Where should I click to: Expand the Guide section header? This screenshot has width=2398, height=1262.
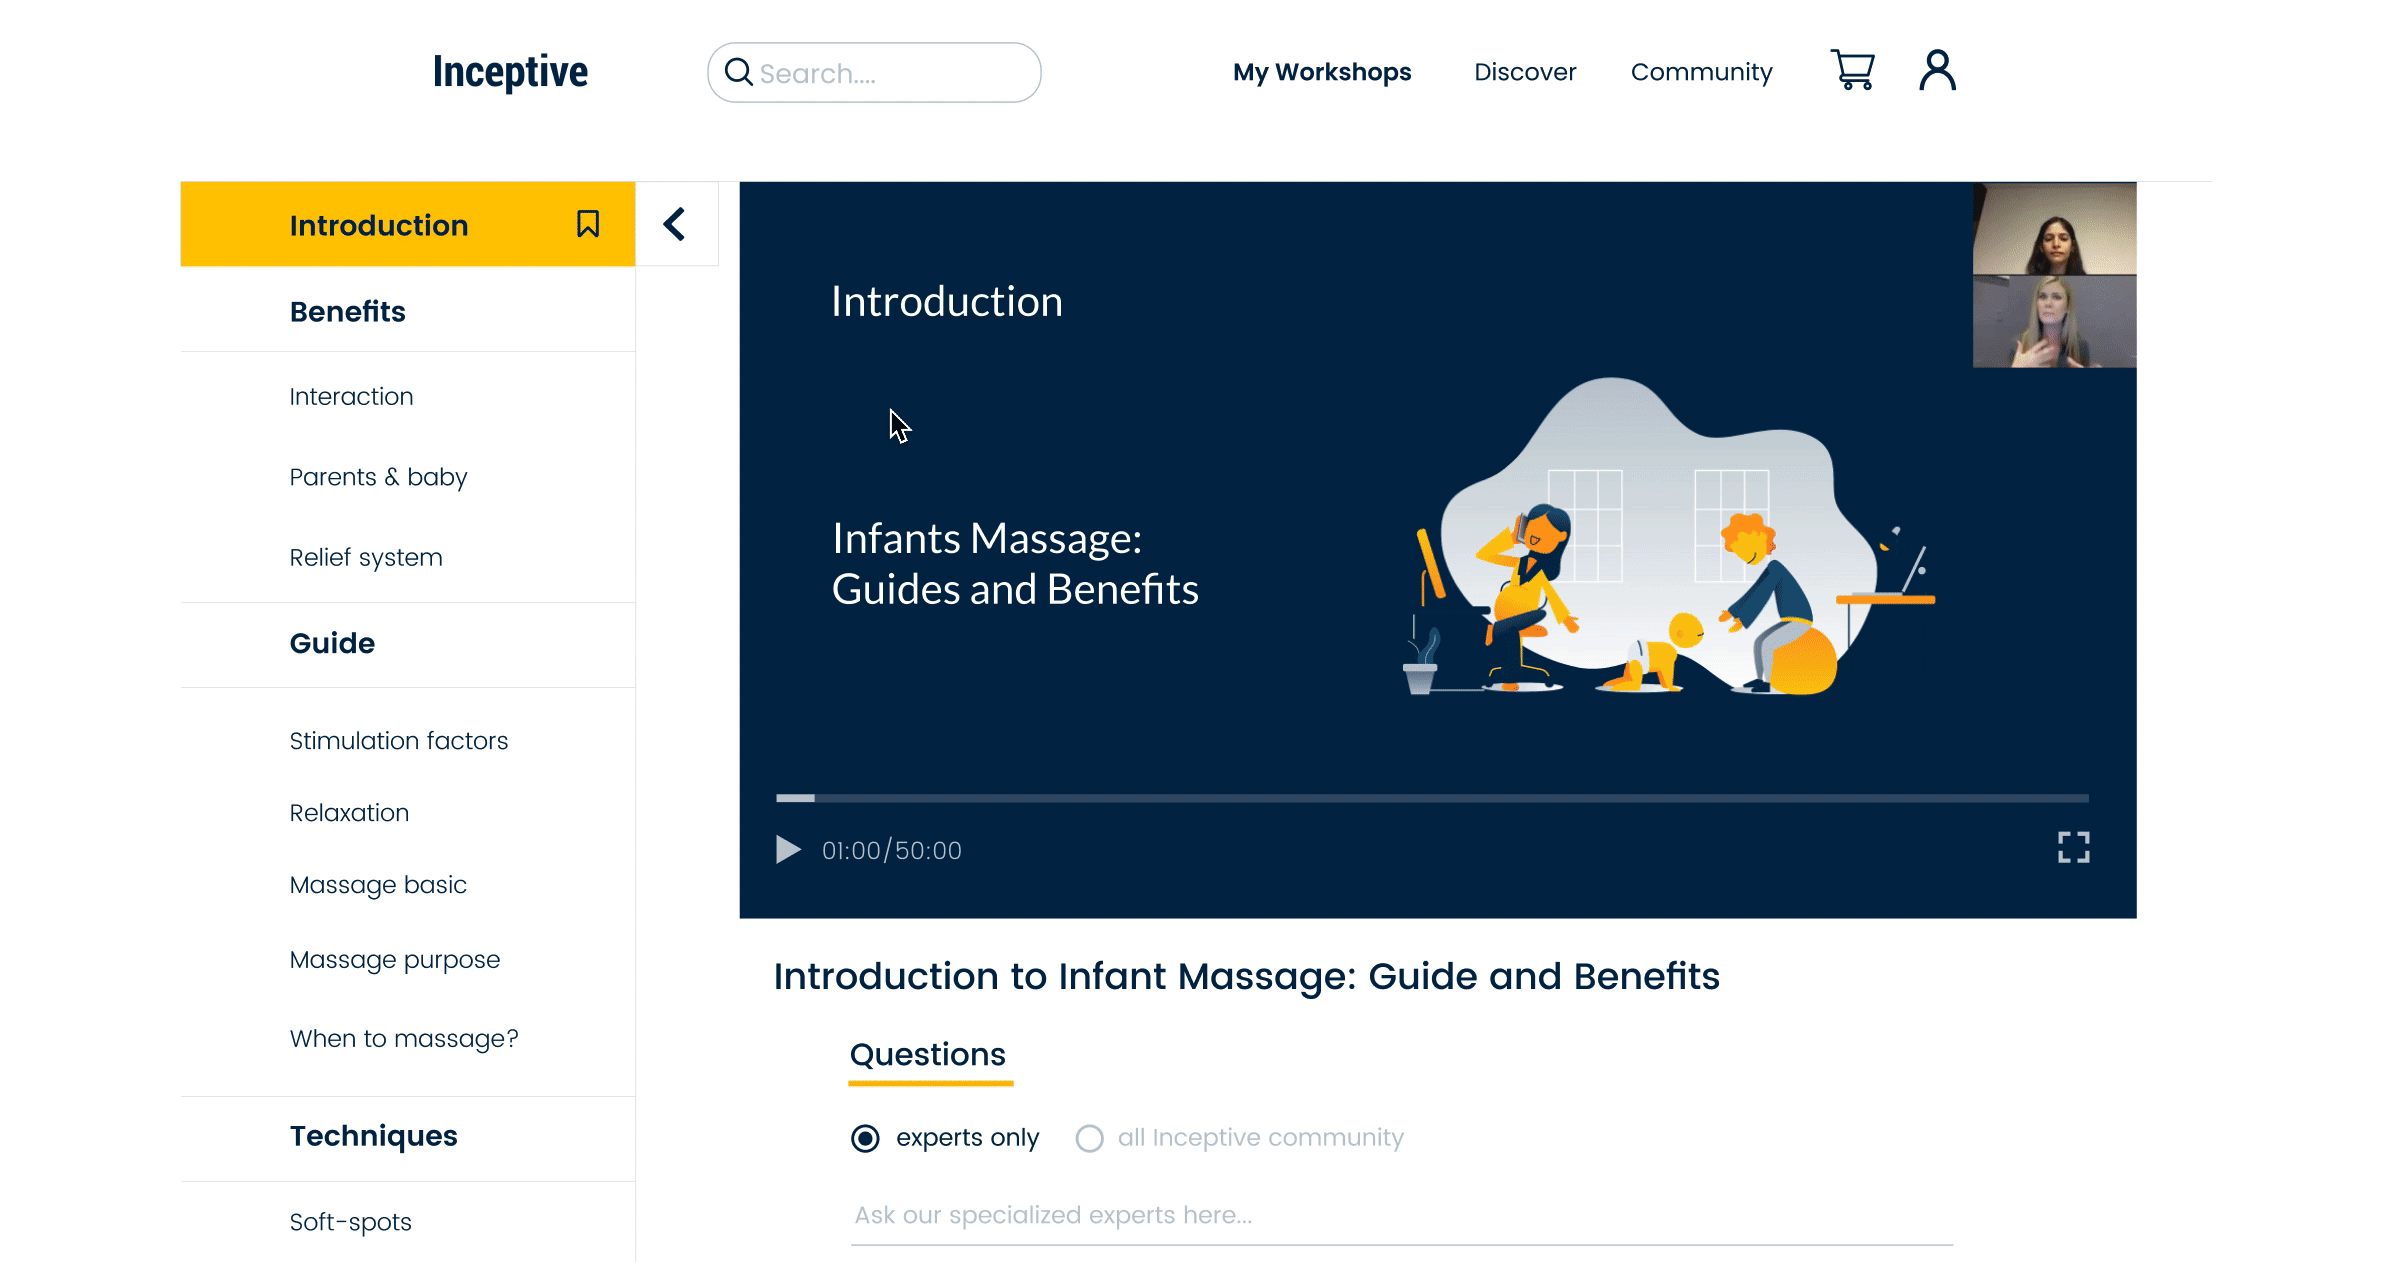332,643
